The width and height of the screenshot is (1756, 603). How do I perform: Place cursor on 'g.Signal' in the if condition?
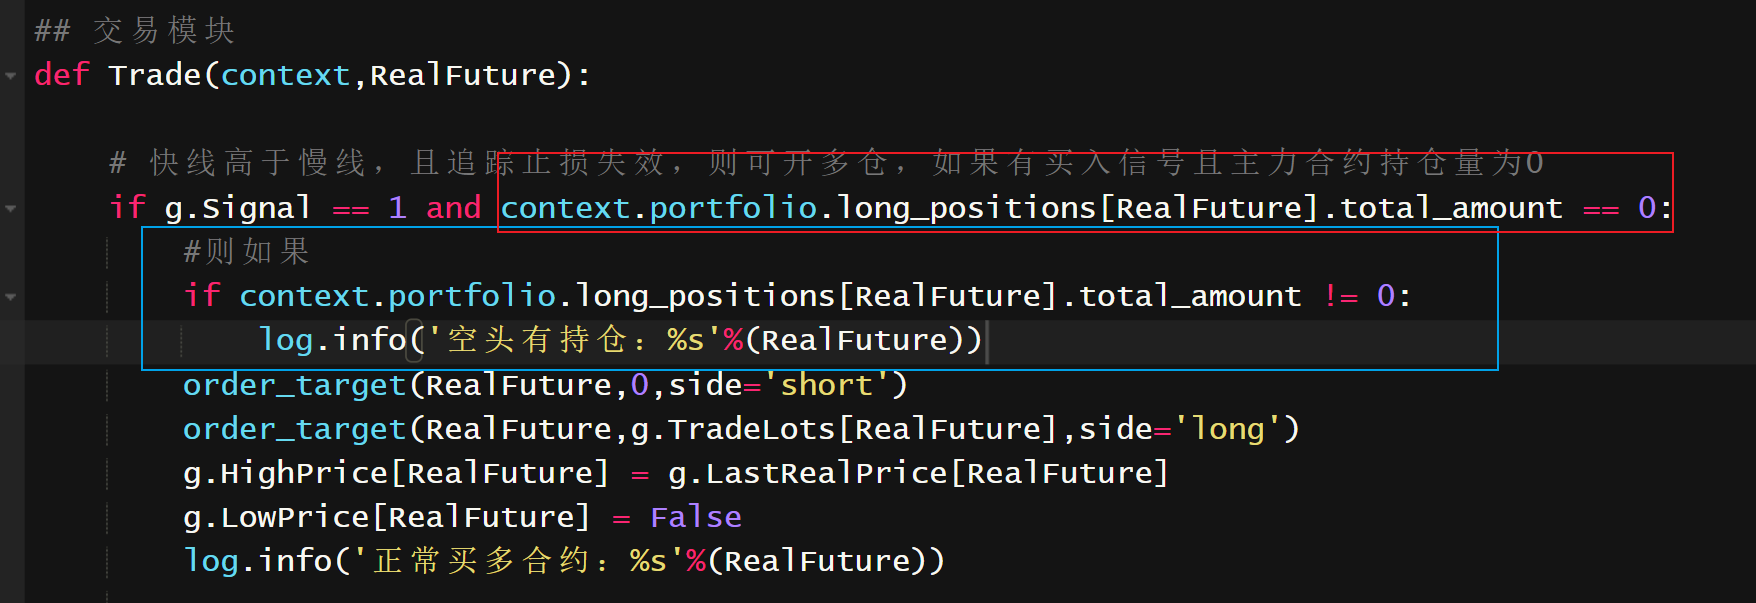[x=237, y=208]
